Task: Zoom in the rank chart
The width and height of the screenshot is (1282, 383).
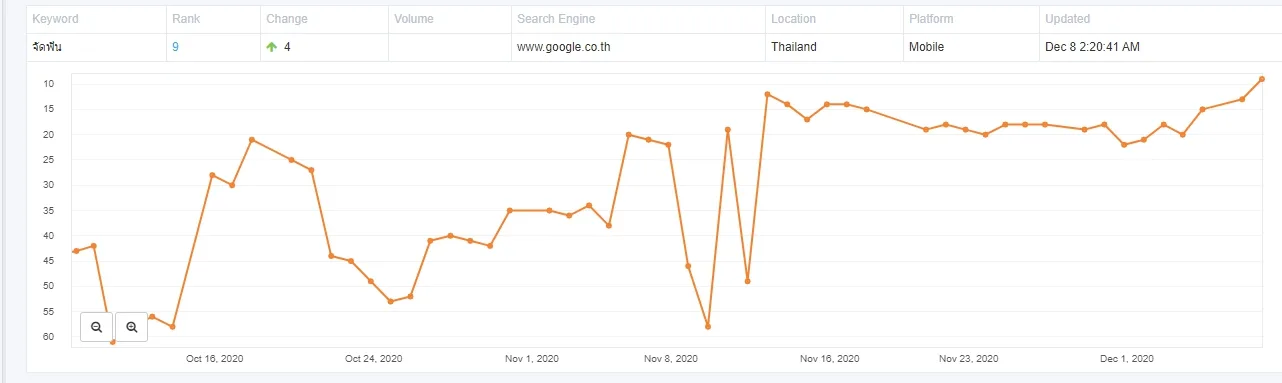Action: (131, 327)
